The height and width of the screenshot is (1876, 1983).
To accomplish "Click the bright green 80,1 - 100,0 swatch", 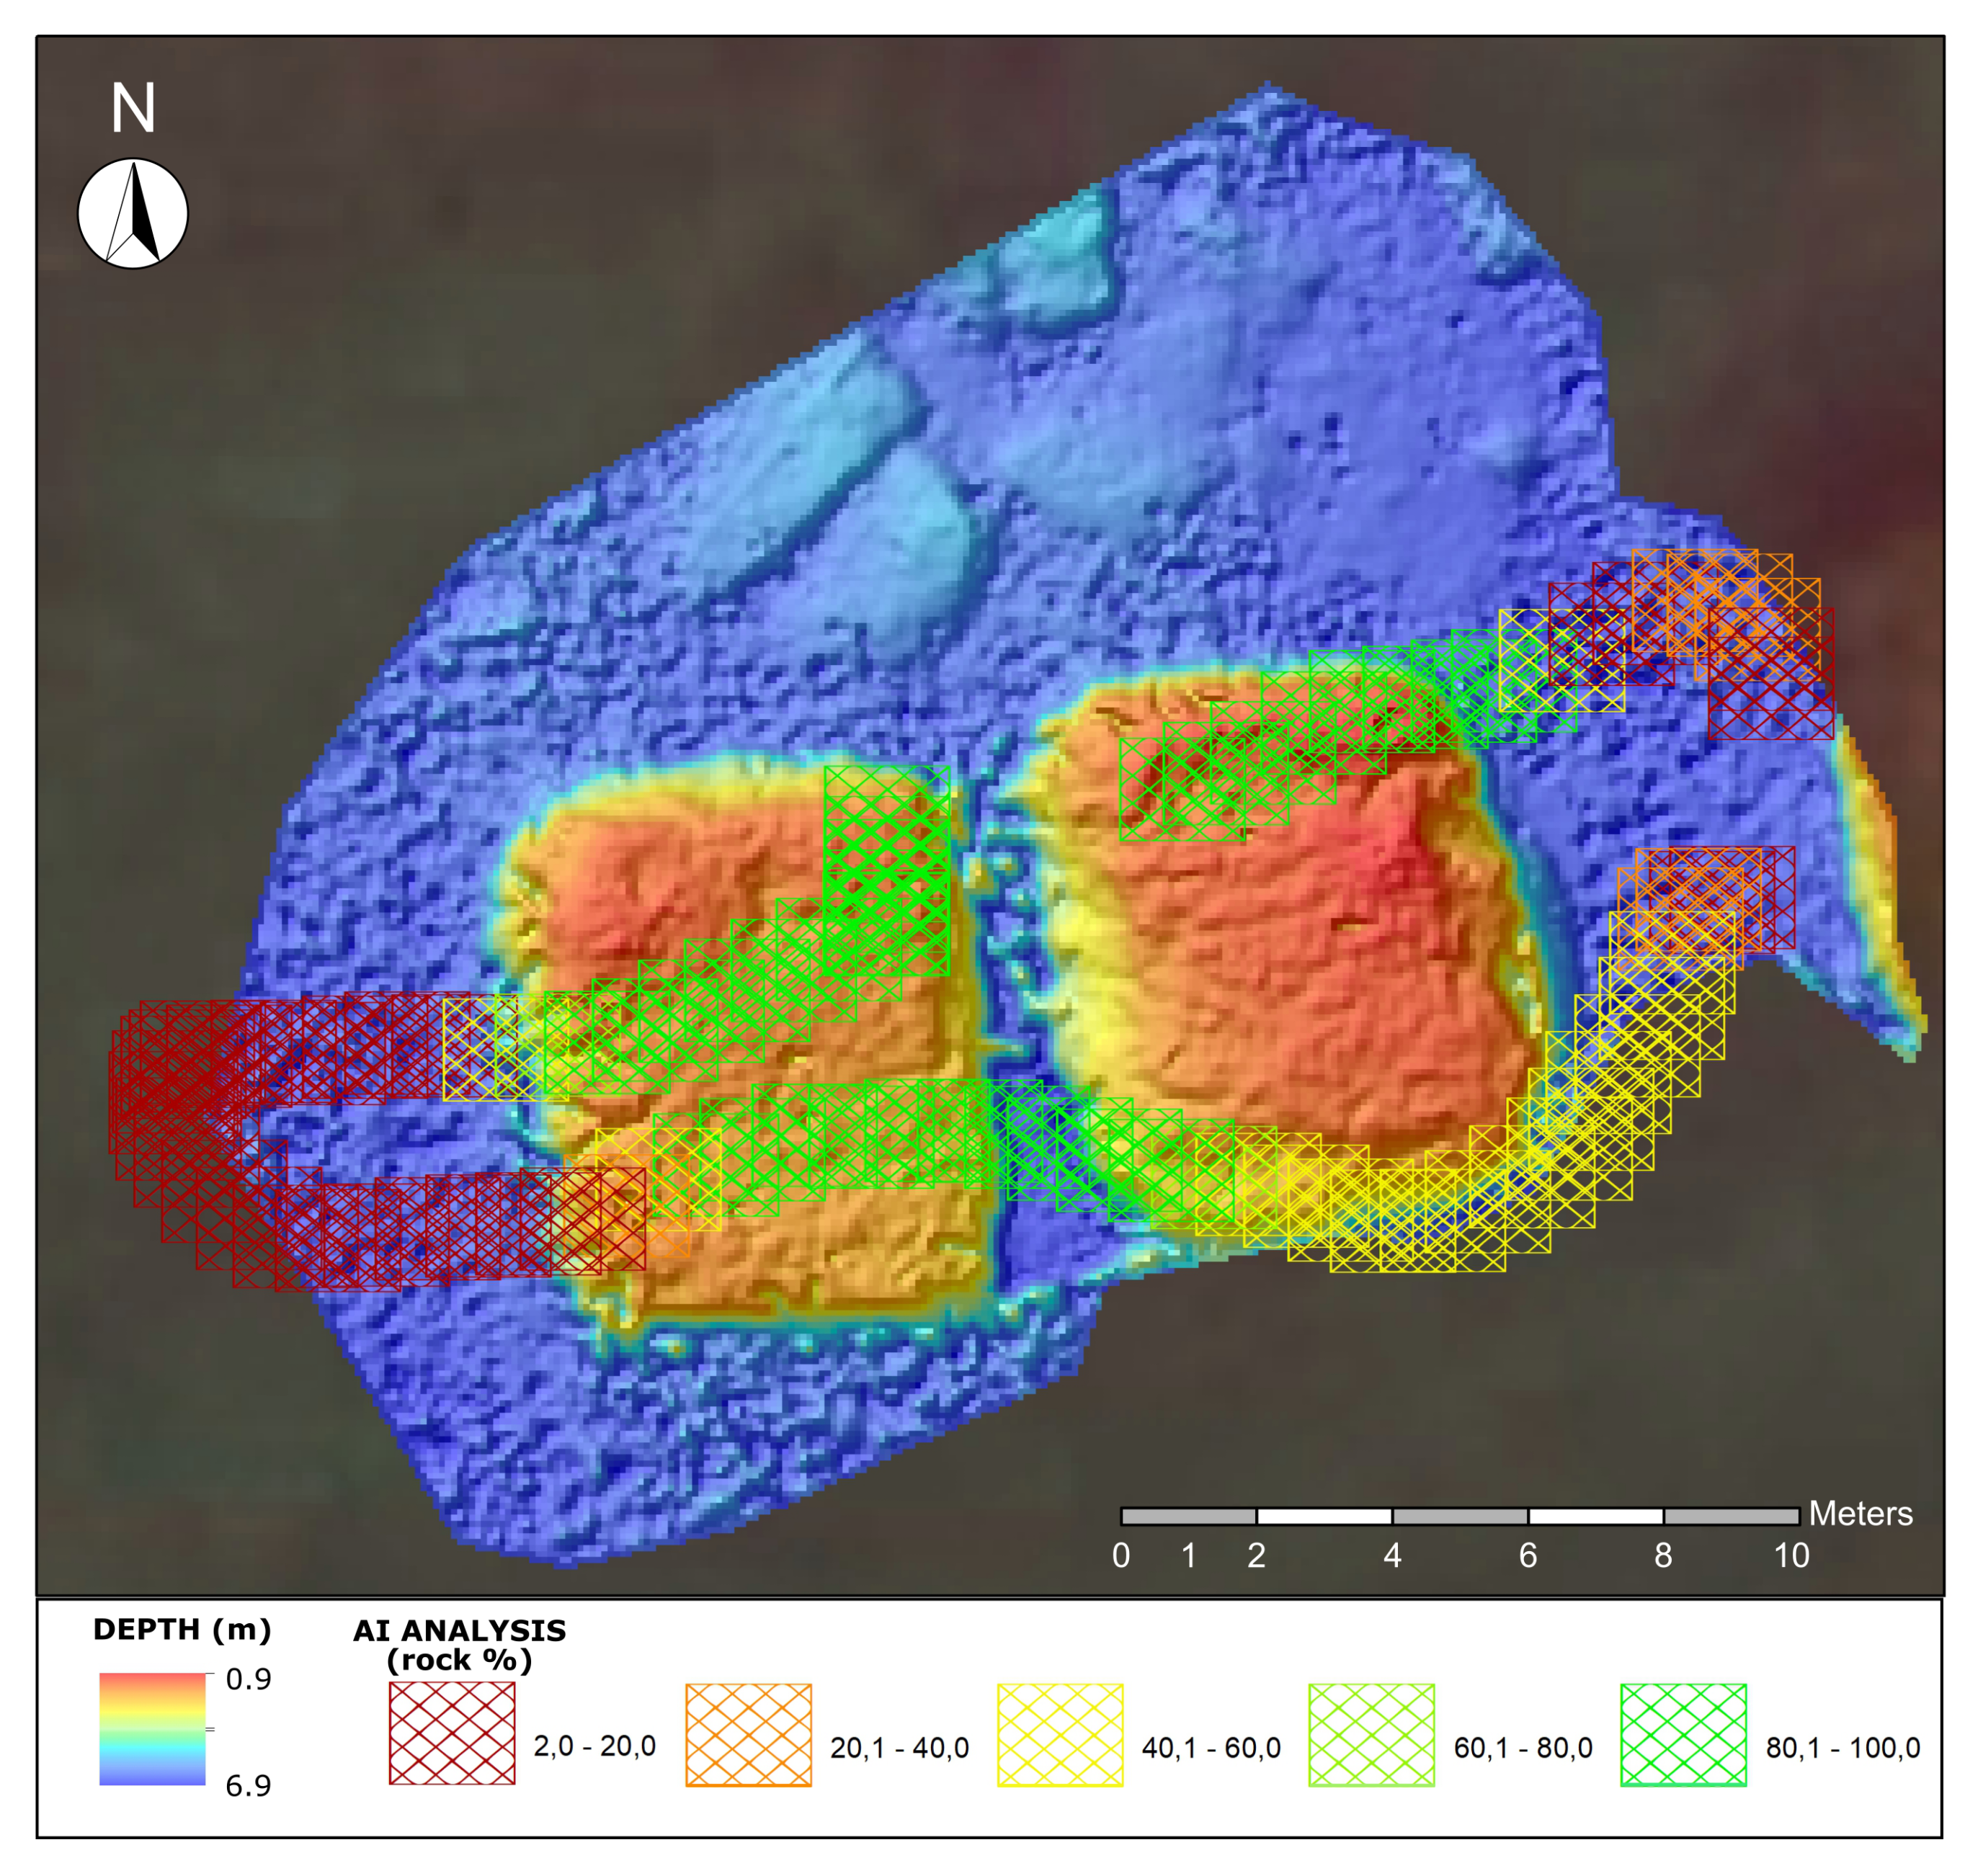I will click(1683, 1735).
